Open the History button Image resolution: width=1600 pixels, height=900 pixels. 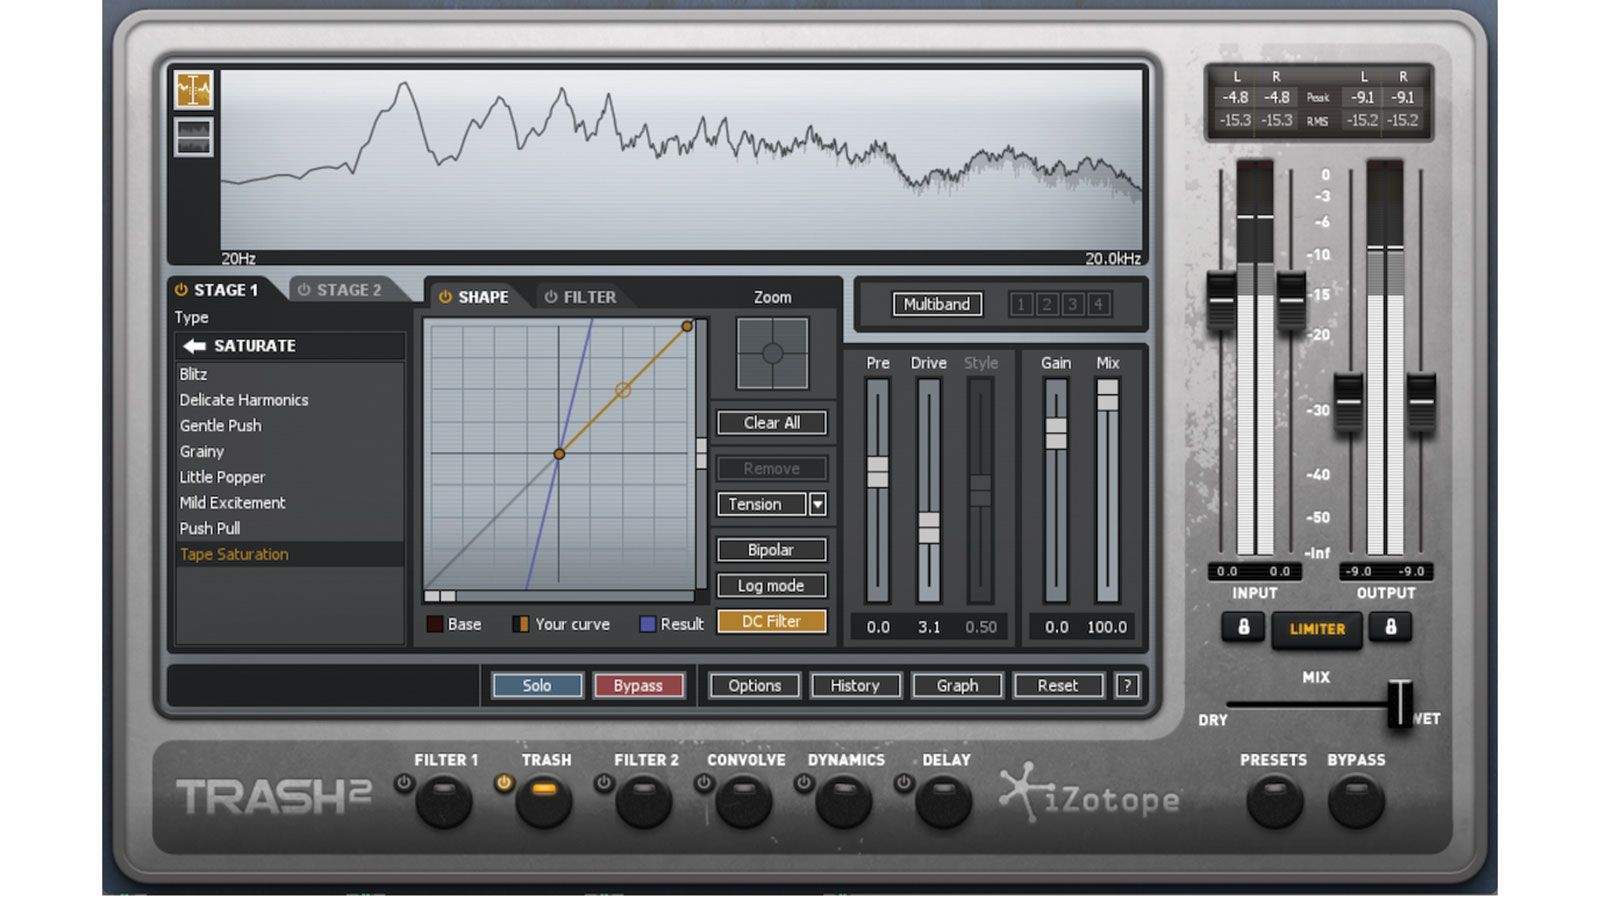pyautogui.click(x=855, y=686)
